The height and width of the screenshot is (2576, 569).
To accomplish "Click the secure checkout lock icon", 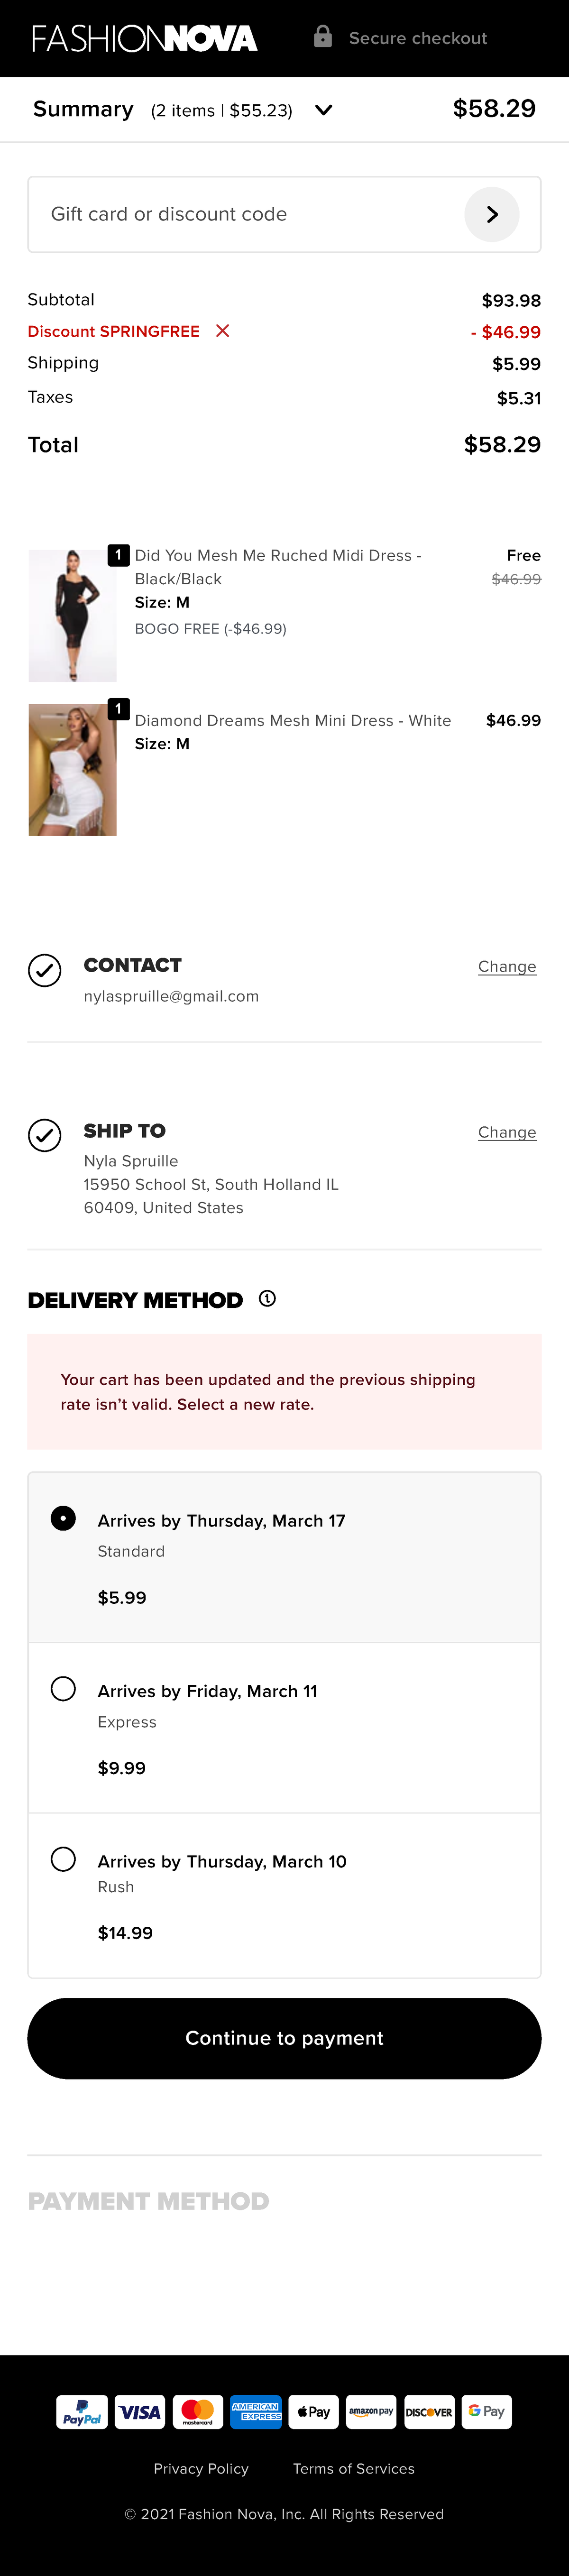I will (322, 36).
